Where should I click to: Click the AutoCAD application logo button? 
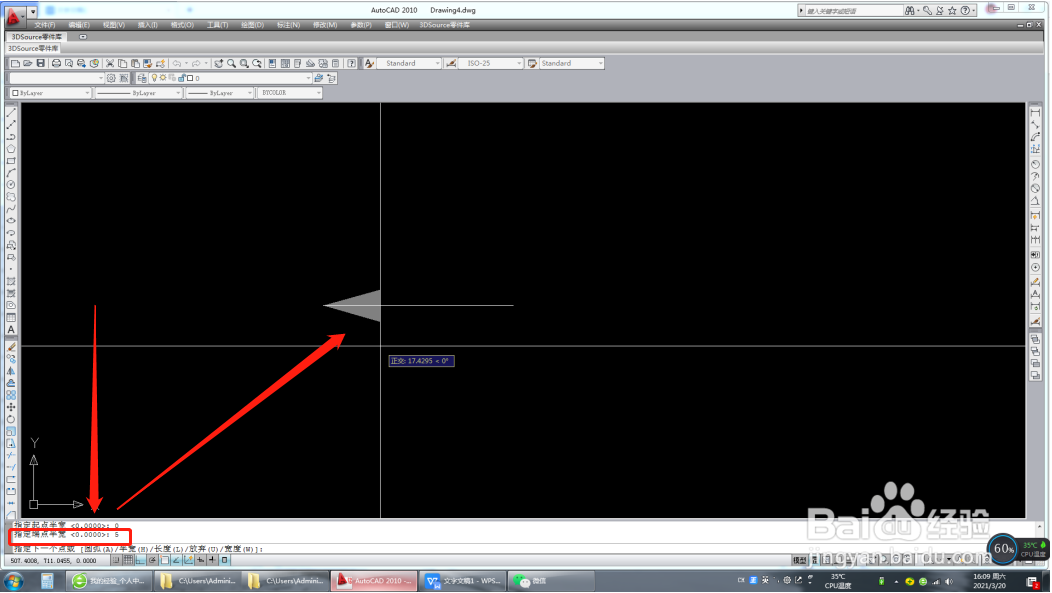pos(13,15)
